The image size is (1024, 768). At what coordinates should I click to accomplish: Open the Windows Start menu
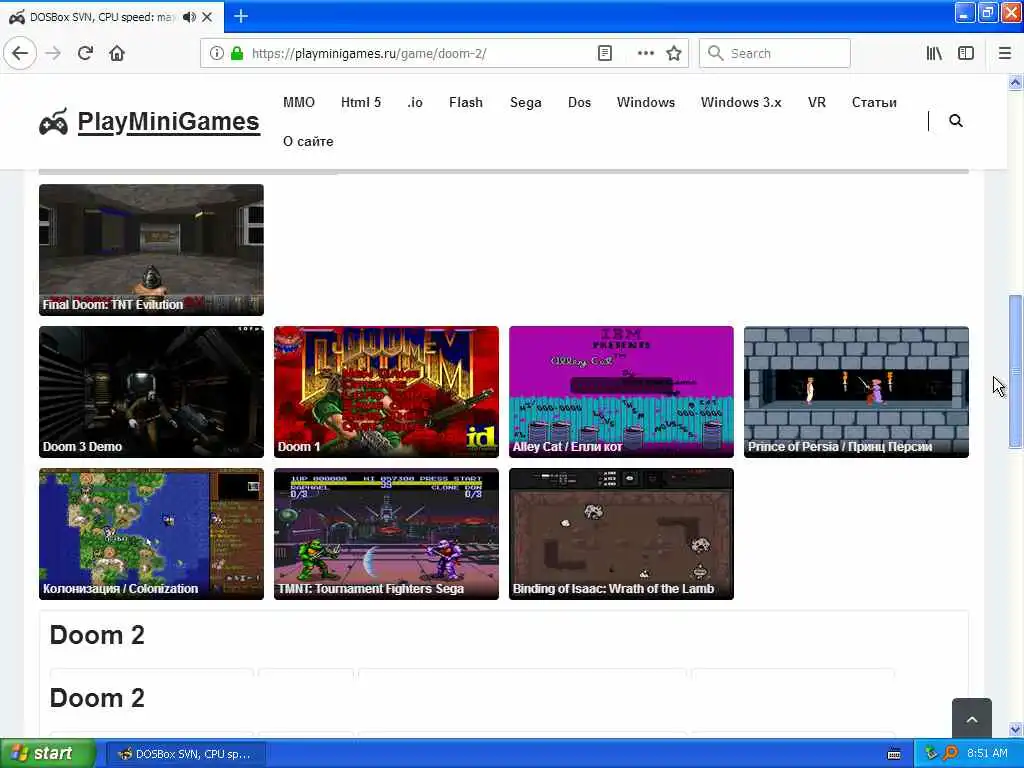click(x=48, y=754)
